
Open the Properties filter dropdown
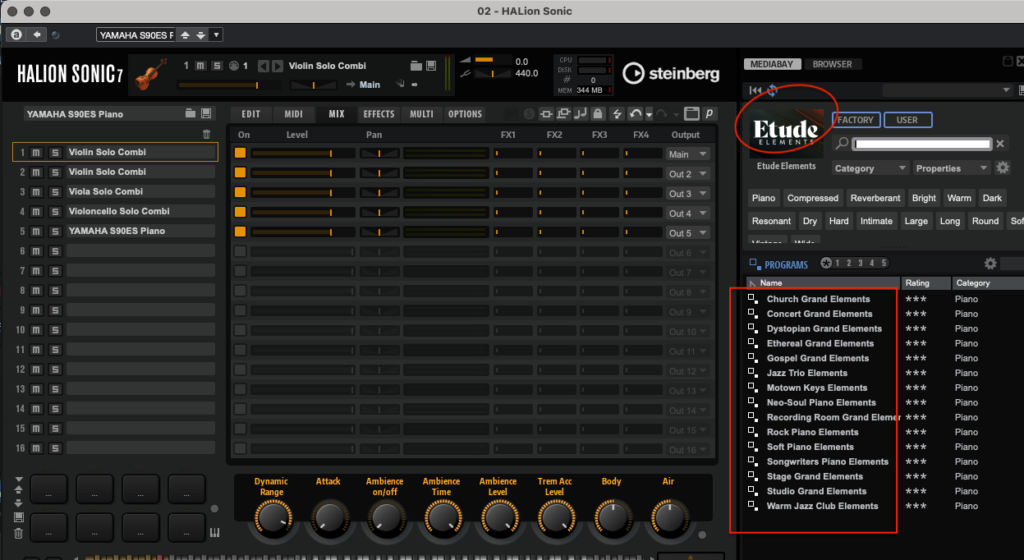pos(950,168)
